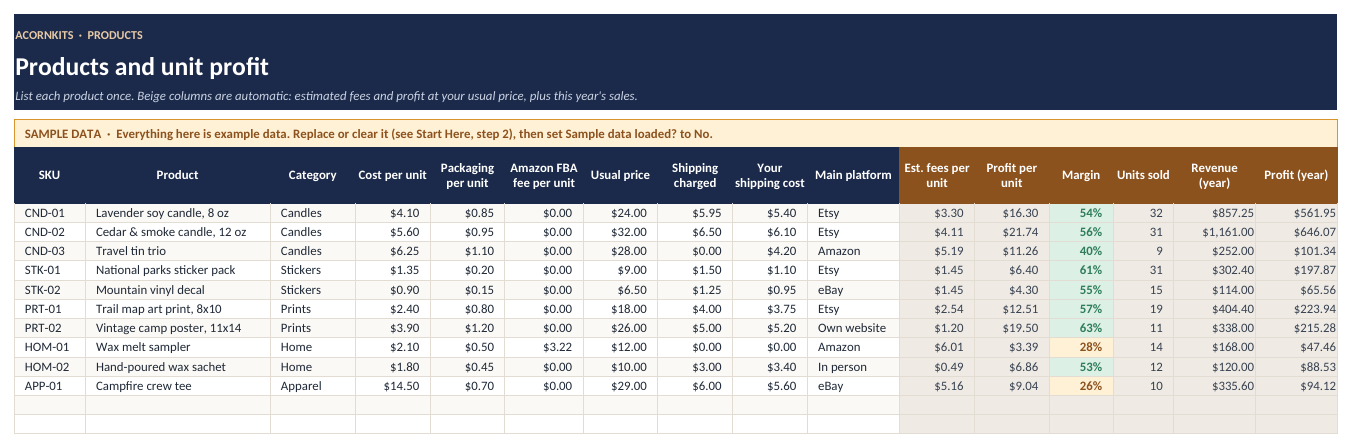Select cost per unit $14.50
Screen dimensions: 1352x448
(392, 385)
